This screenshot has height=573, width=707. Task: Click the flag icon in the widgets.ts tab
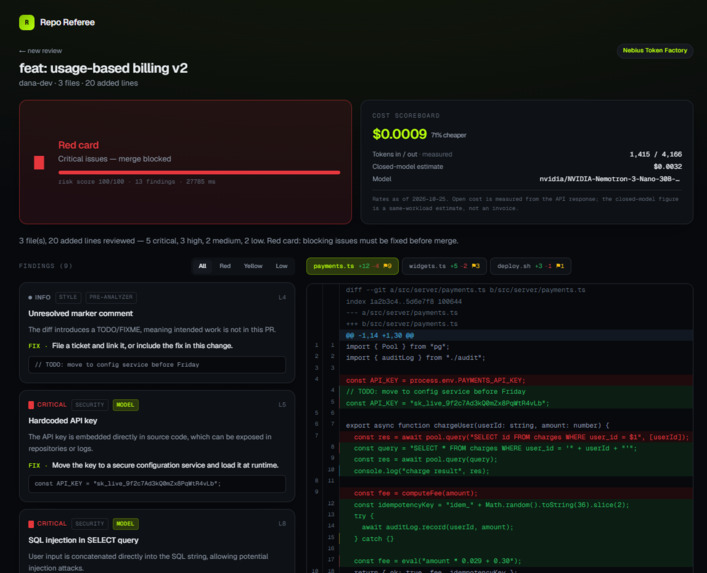tap(476, 266)
